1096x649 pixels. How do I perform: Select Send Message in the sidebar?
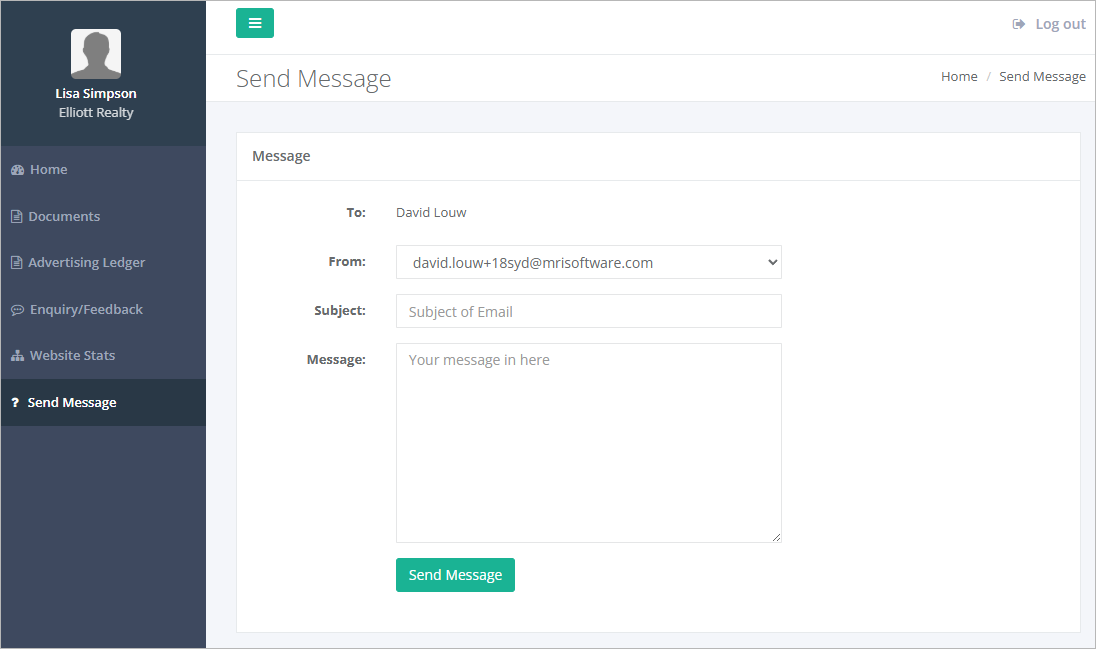tap(71, 402)
